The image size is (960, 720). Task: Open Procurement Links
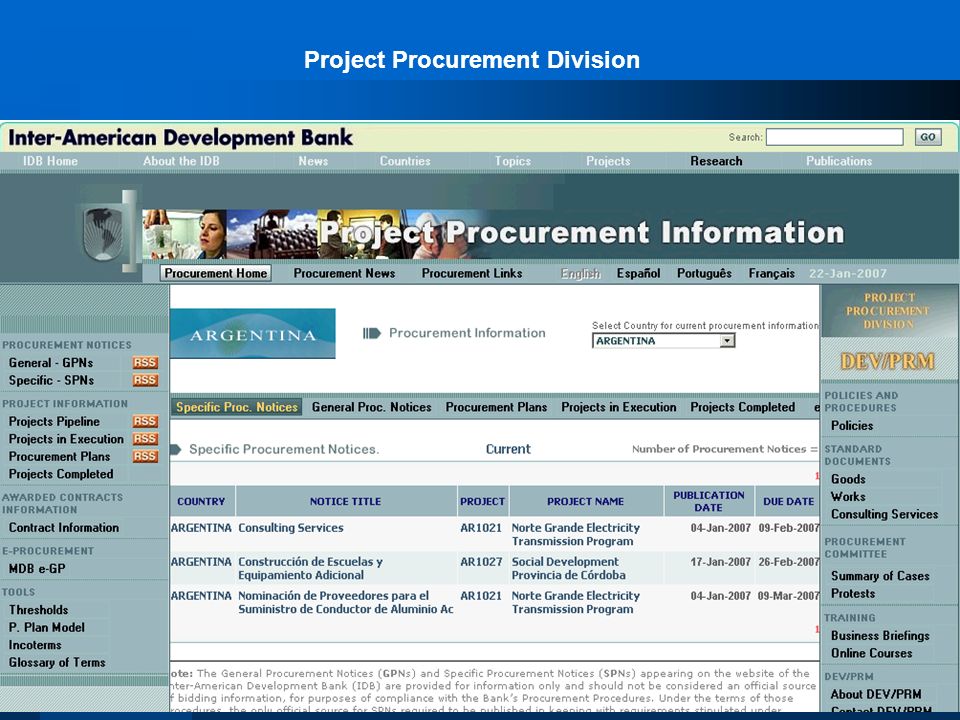[472, 273]
